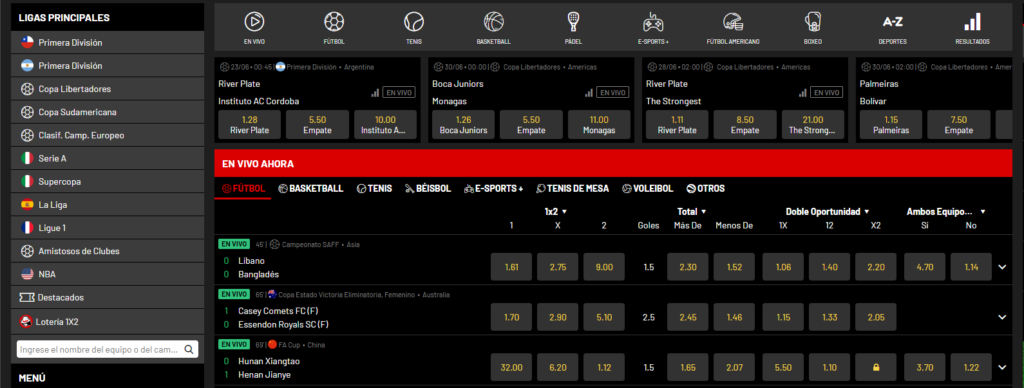Click the Argentina flag icon for Primera División
The image size is (1024, 388).
[x=27, y=66]
